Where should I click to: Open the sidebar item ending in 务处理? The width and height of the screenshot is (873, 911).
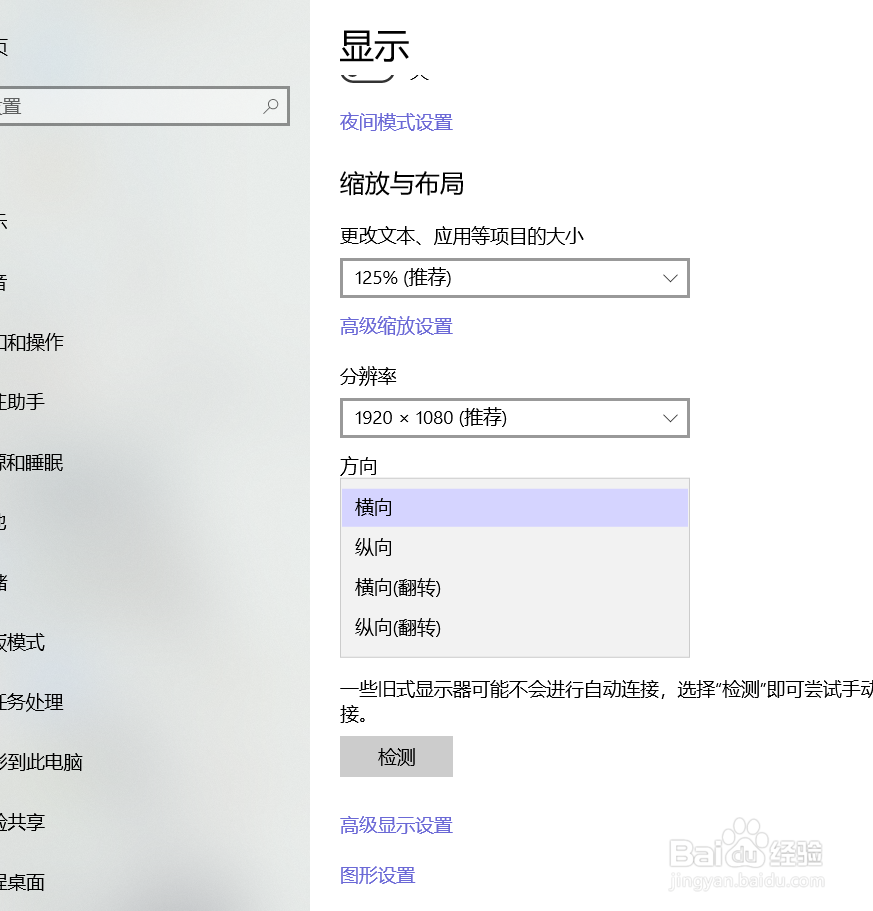pos(31,702)
